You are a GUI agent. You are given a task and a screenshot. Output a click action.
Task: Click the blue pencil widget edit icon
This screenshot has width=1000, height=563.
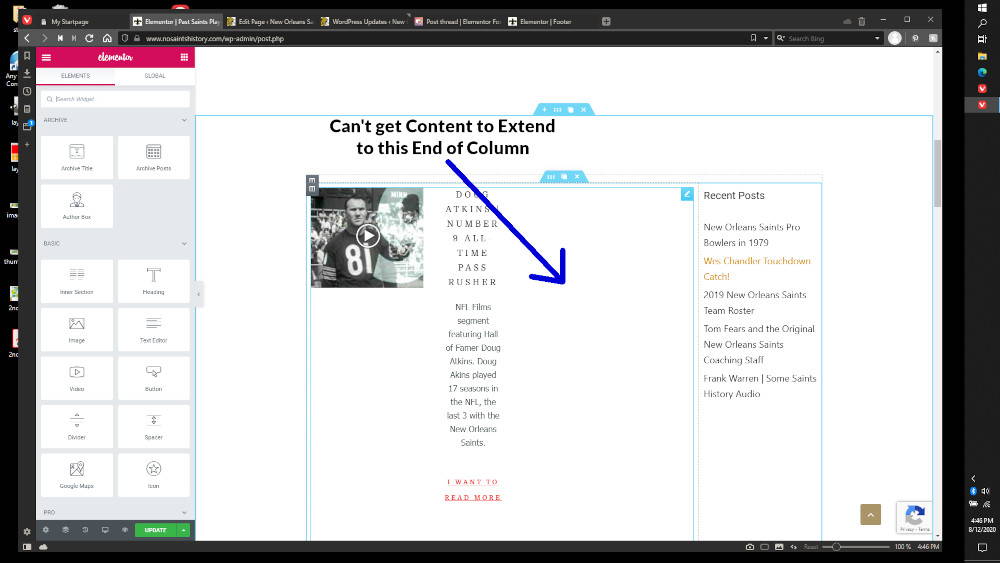coord(687,194)
